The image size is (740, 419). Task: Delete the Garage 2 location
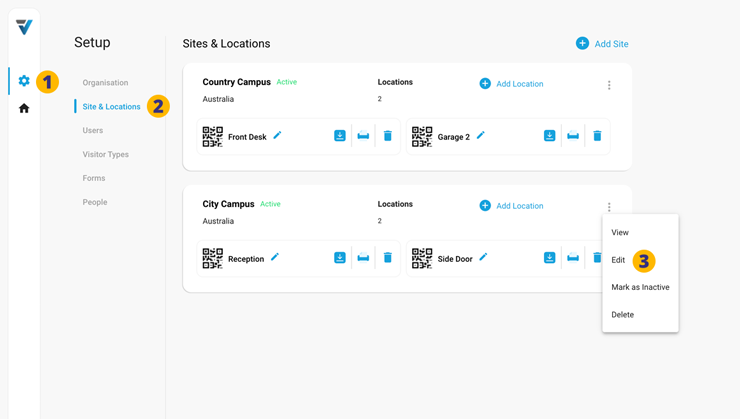(x=597, y=136)
